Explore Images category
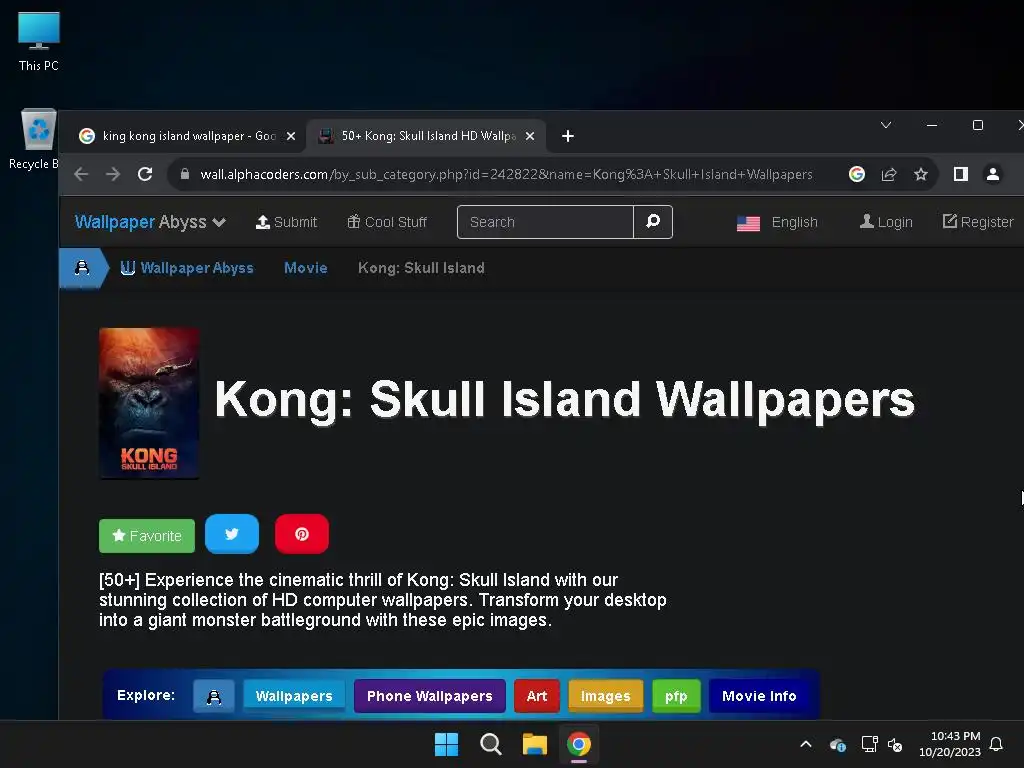The image size is (1024, 768). point(606,696)
